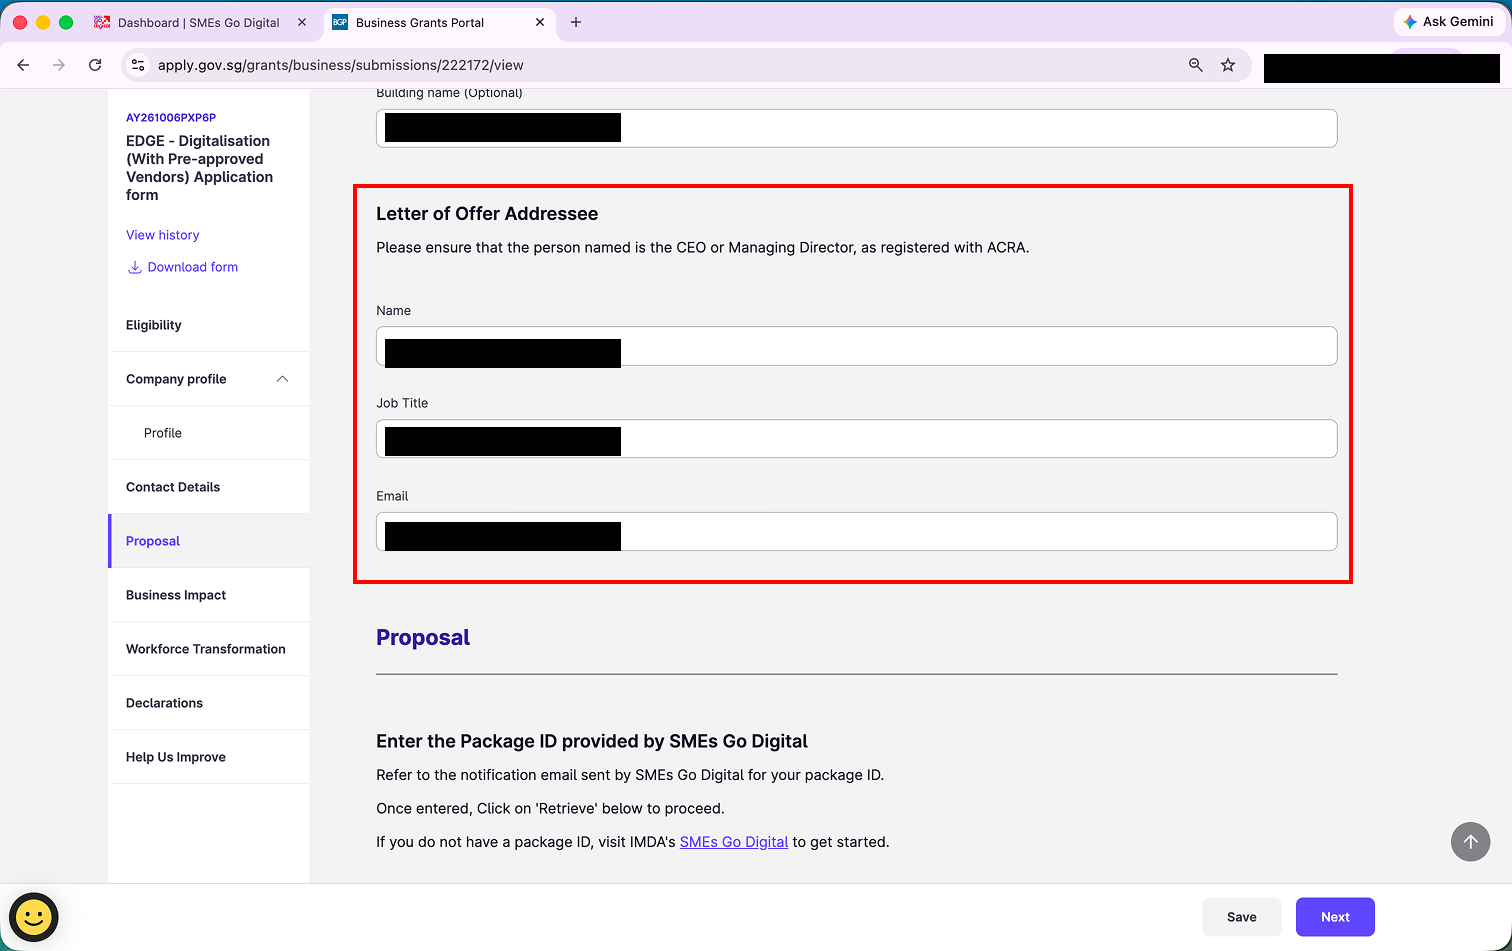Click the Save button
The width and height of the screenshot is (1512, 951).
tap(1241, 917)
